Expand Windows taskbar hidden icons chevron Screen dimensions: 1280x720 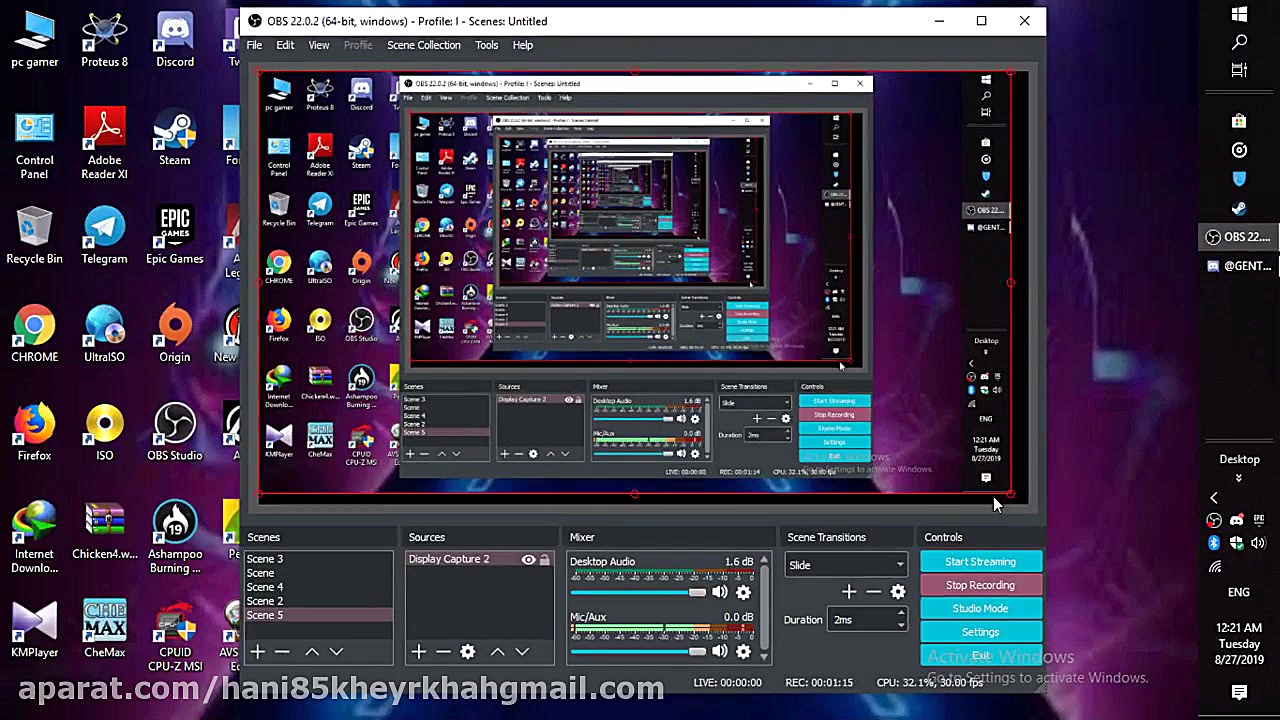1214,498
